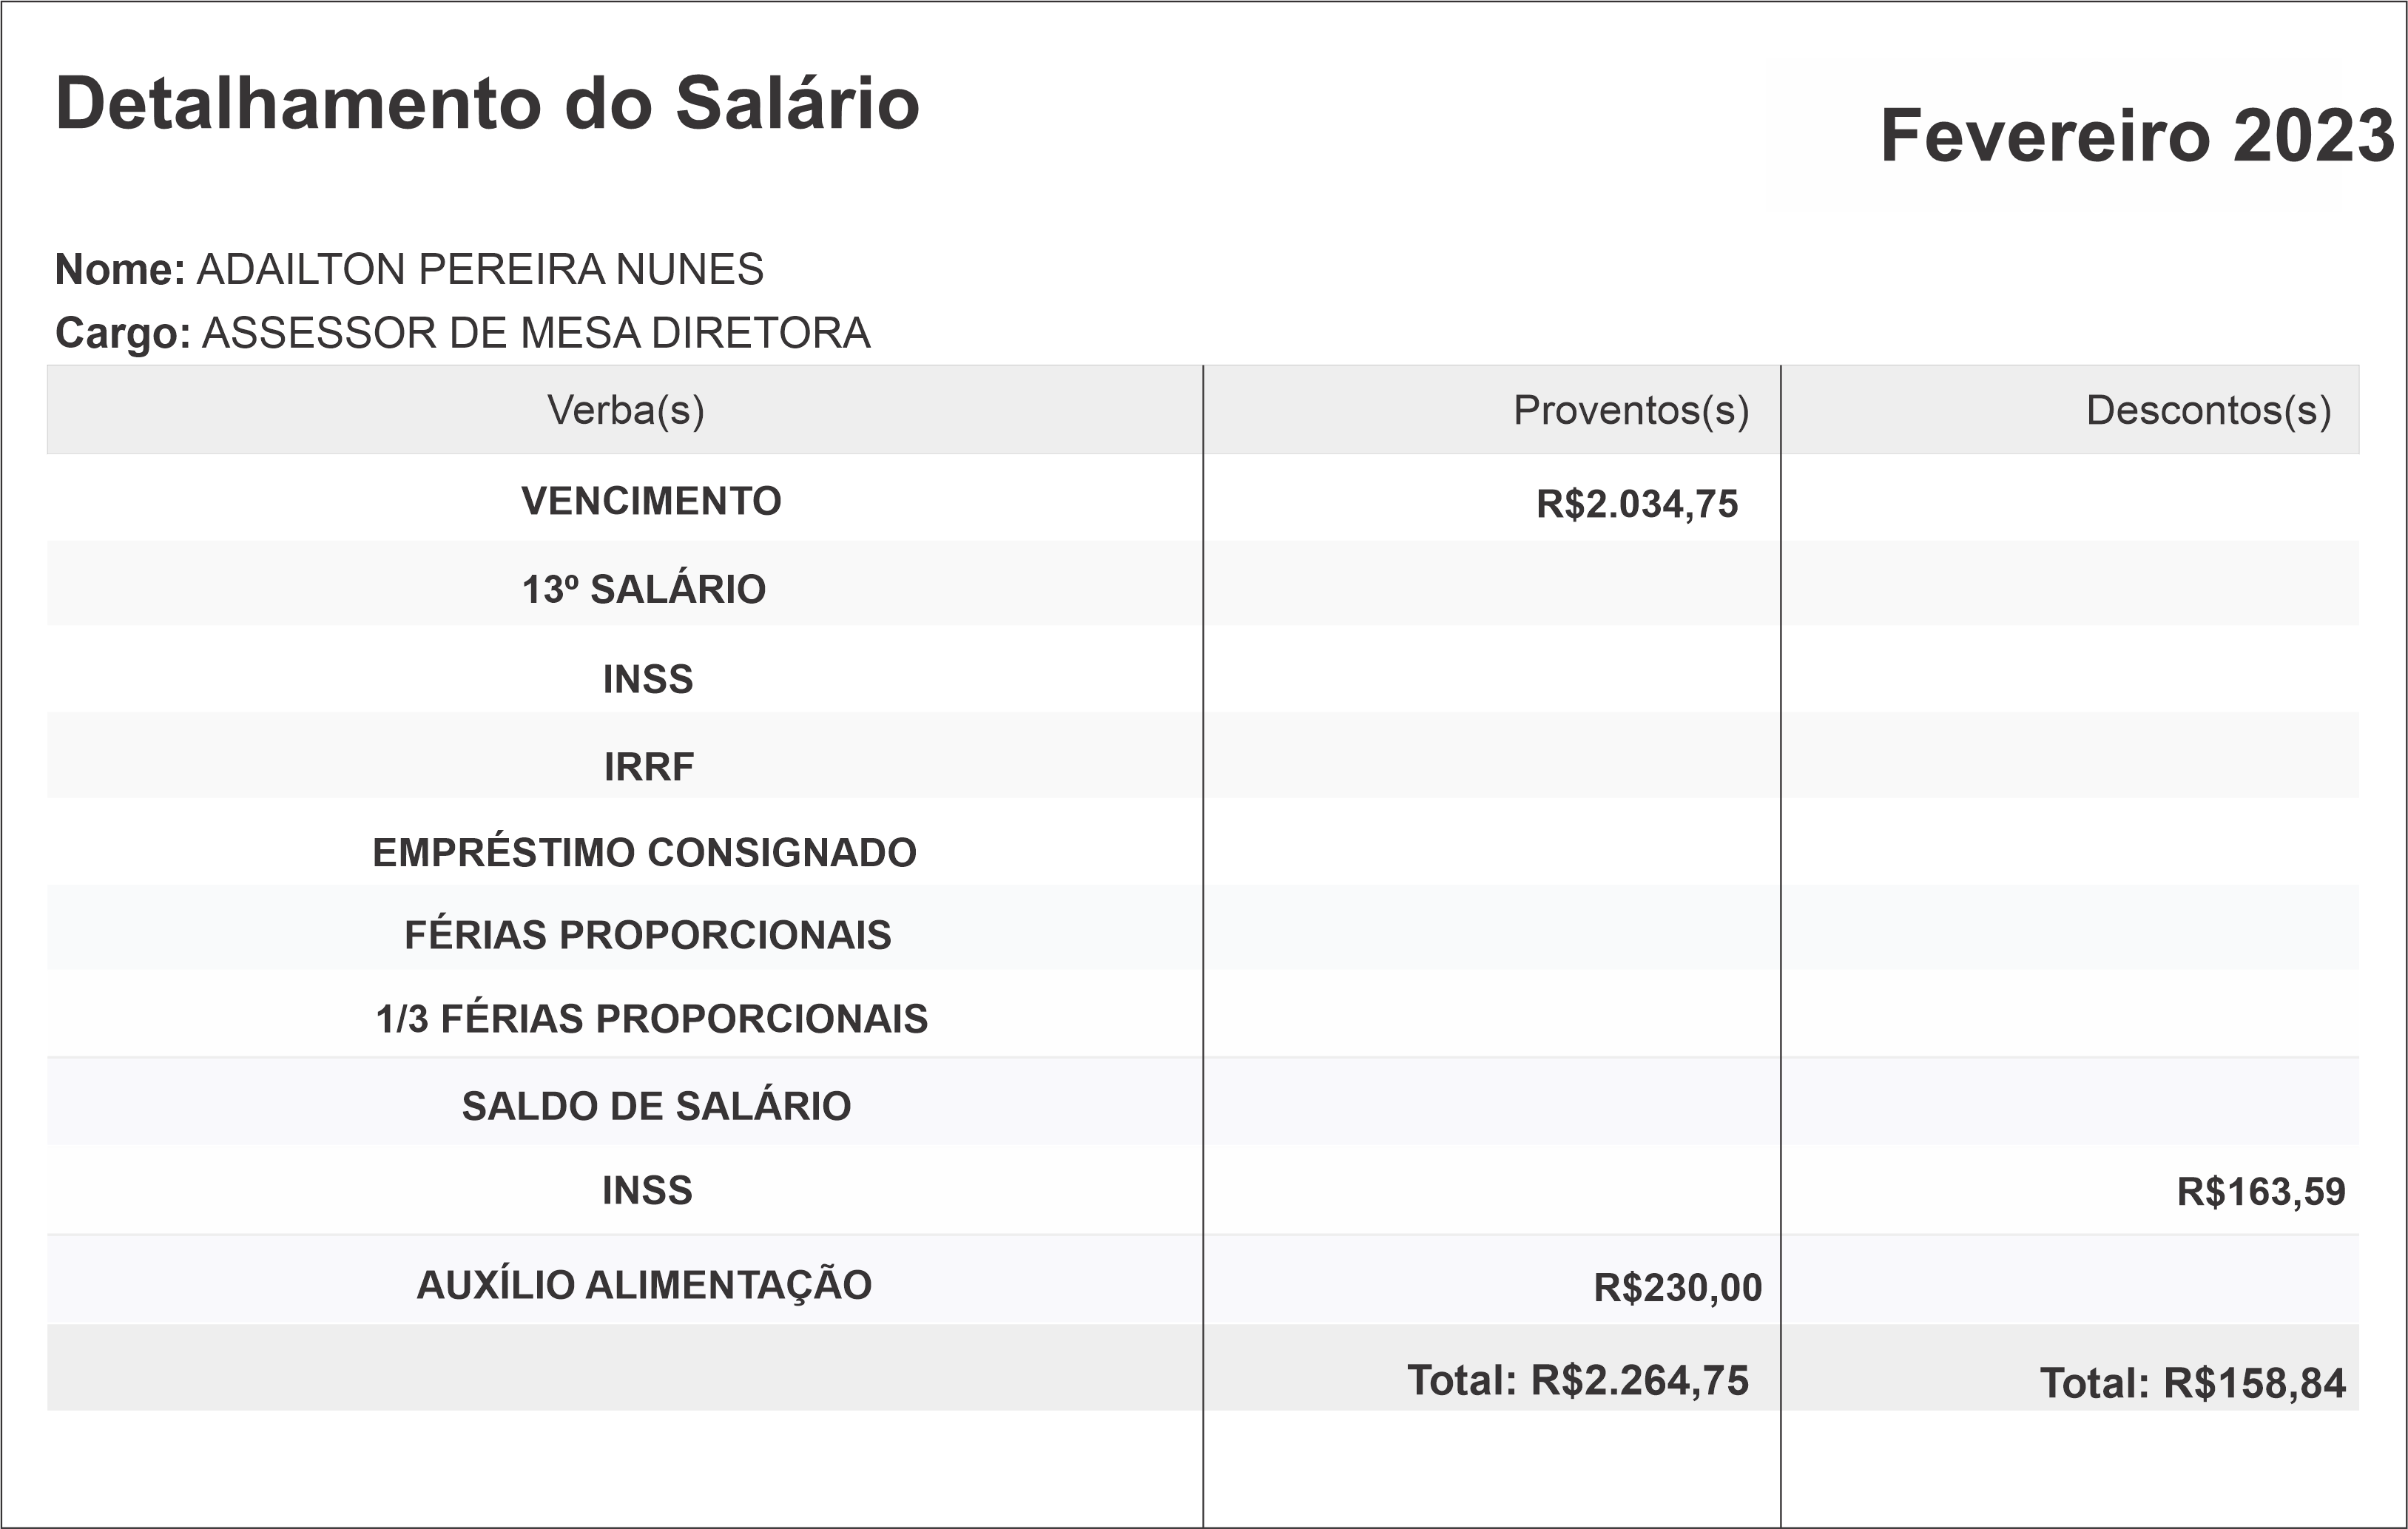The width and height of the screenshot is (2408, 1529).
Task: Select the VENCIMENTO row label
Action: (651, 501)
